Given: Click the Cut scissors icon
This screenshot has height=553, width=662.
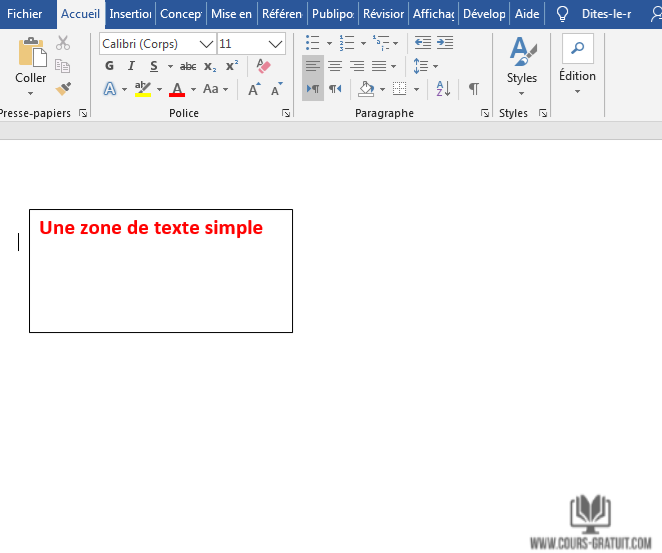Looking at the screenshot, I should pos(63,43).
